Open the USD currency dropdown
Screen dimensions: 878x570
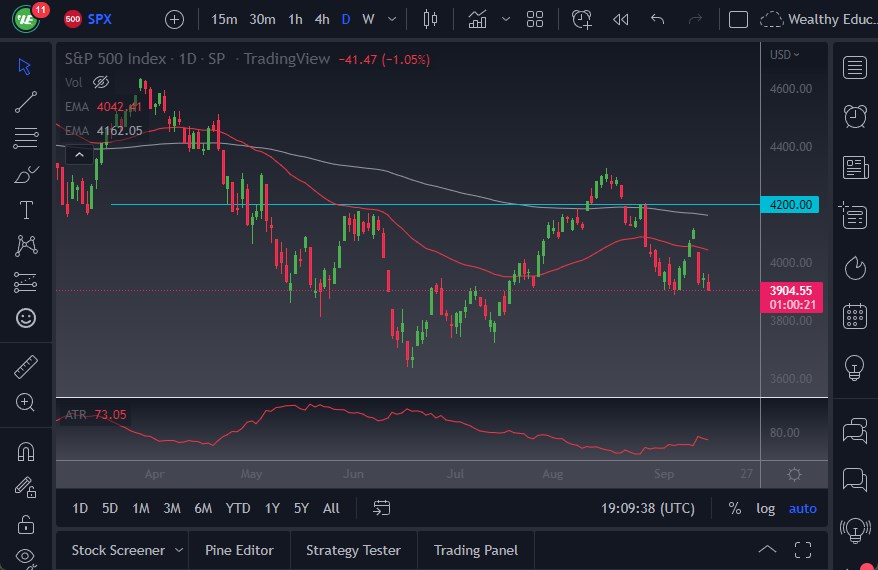785,55
